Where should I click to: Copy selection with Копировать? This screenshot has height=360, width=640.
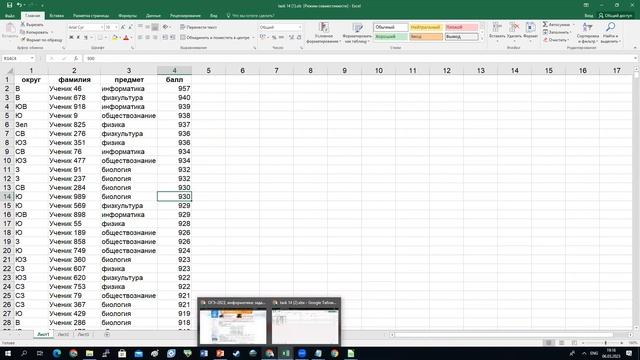(x=34, y=32)
